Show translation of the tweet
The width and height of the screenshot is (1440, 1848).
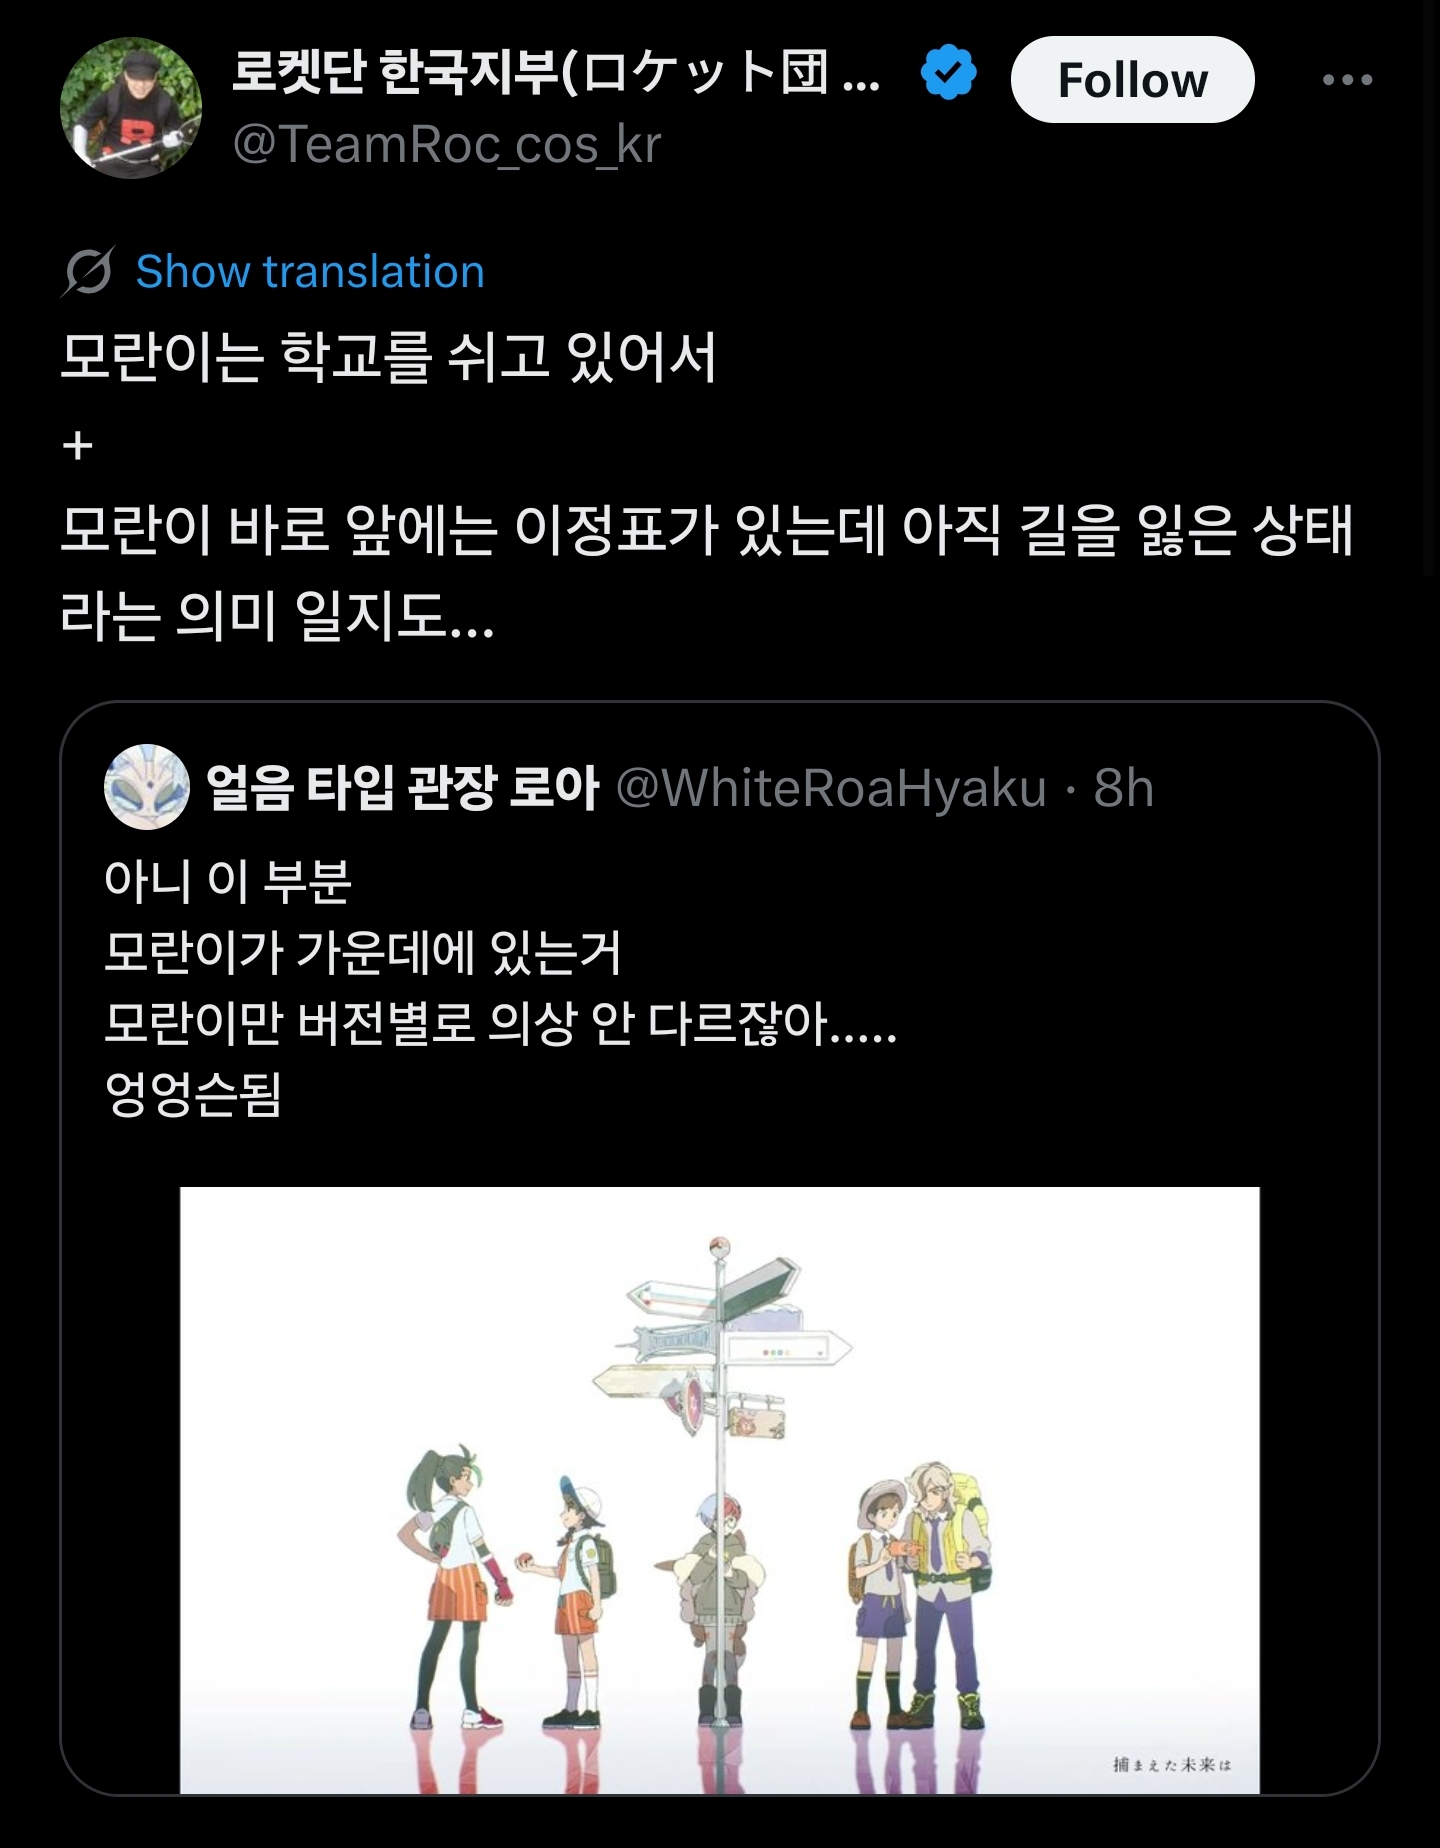310,272
